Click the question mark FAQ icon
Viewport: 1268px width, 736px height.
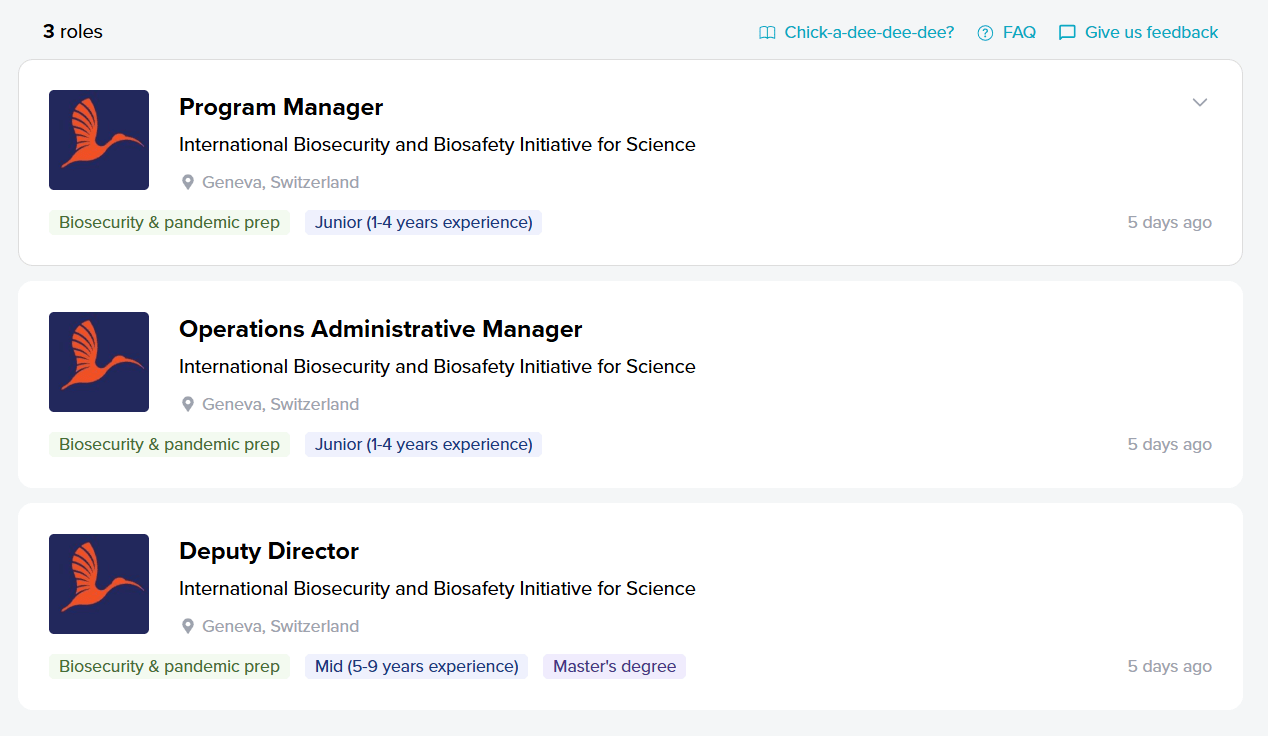(985, 33)
